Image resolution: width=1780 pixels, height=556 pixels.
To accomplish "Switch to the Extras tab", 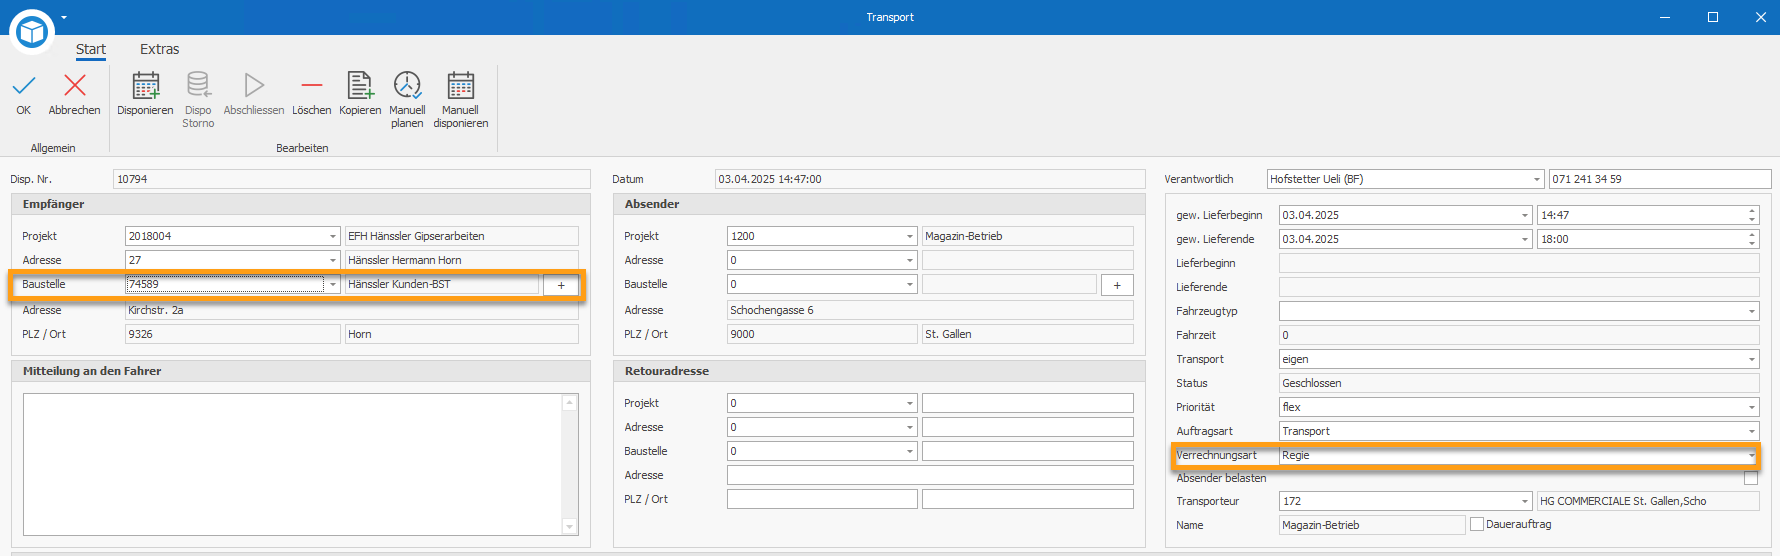I will [x=159, y=49].
